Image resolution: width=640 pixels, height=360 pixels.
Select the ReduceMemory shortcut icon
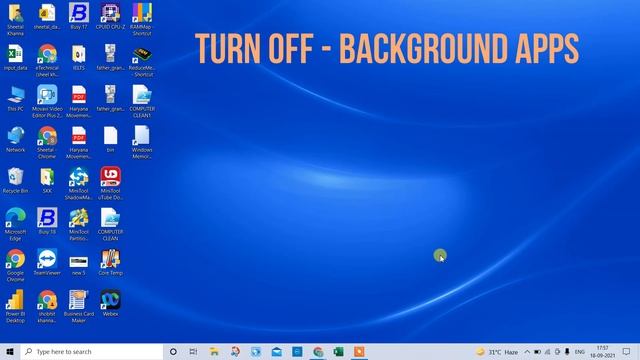pos(142,54)
